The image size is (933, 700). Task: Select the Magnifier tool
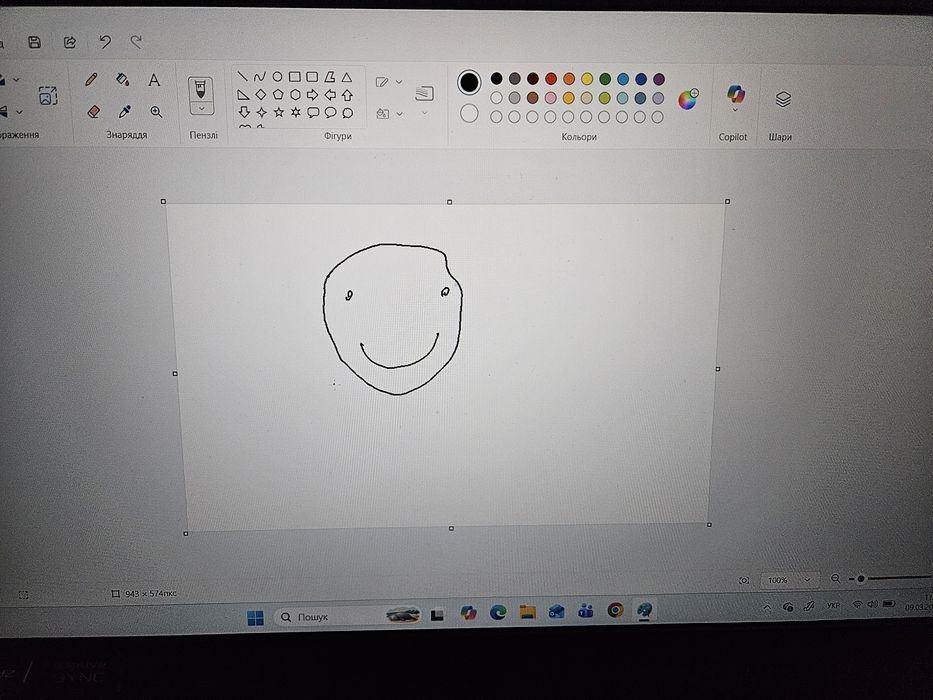point(156,112)
